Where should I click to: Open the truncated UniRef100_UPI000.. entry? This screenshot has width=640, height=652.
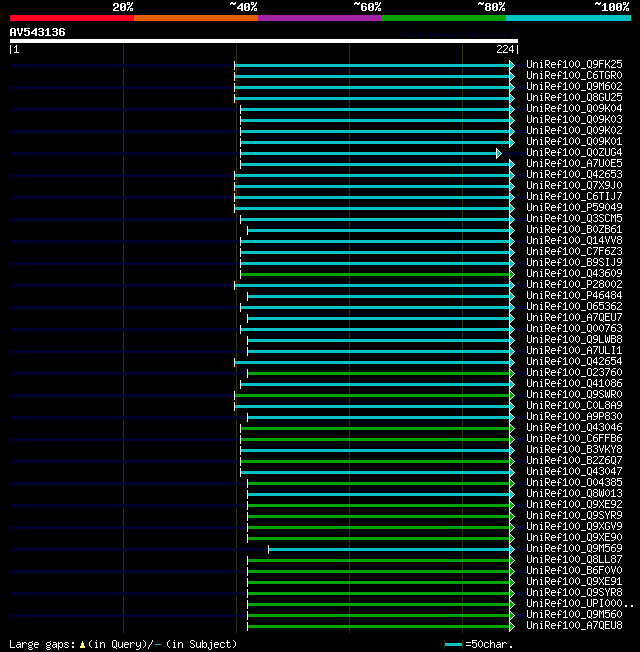580,603
